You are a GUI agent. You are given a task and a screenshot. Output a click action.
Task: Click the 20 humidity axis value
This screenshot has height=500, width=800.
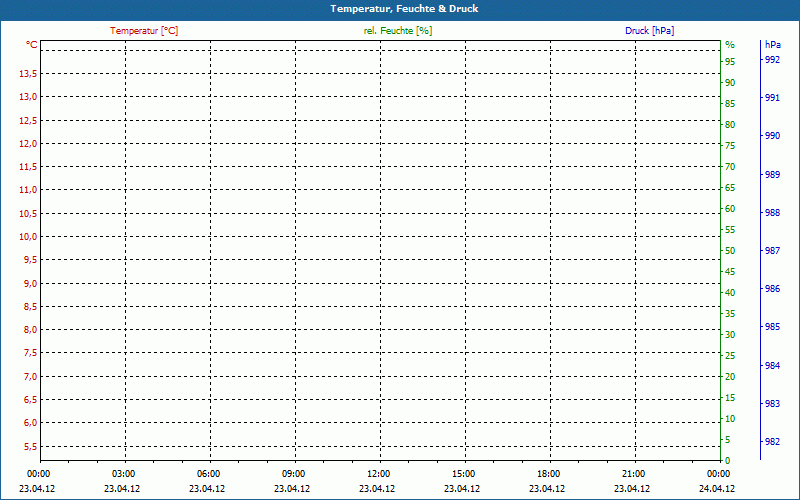tap(730, 377)
